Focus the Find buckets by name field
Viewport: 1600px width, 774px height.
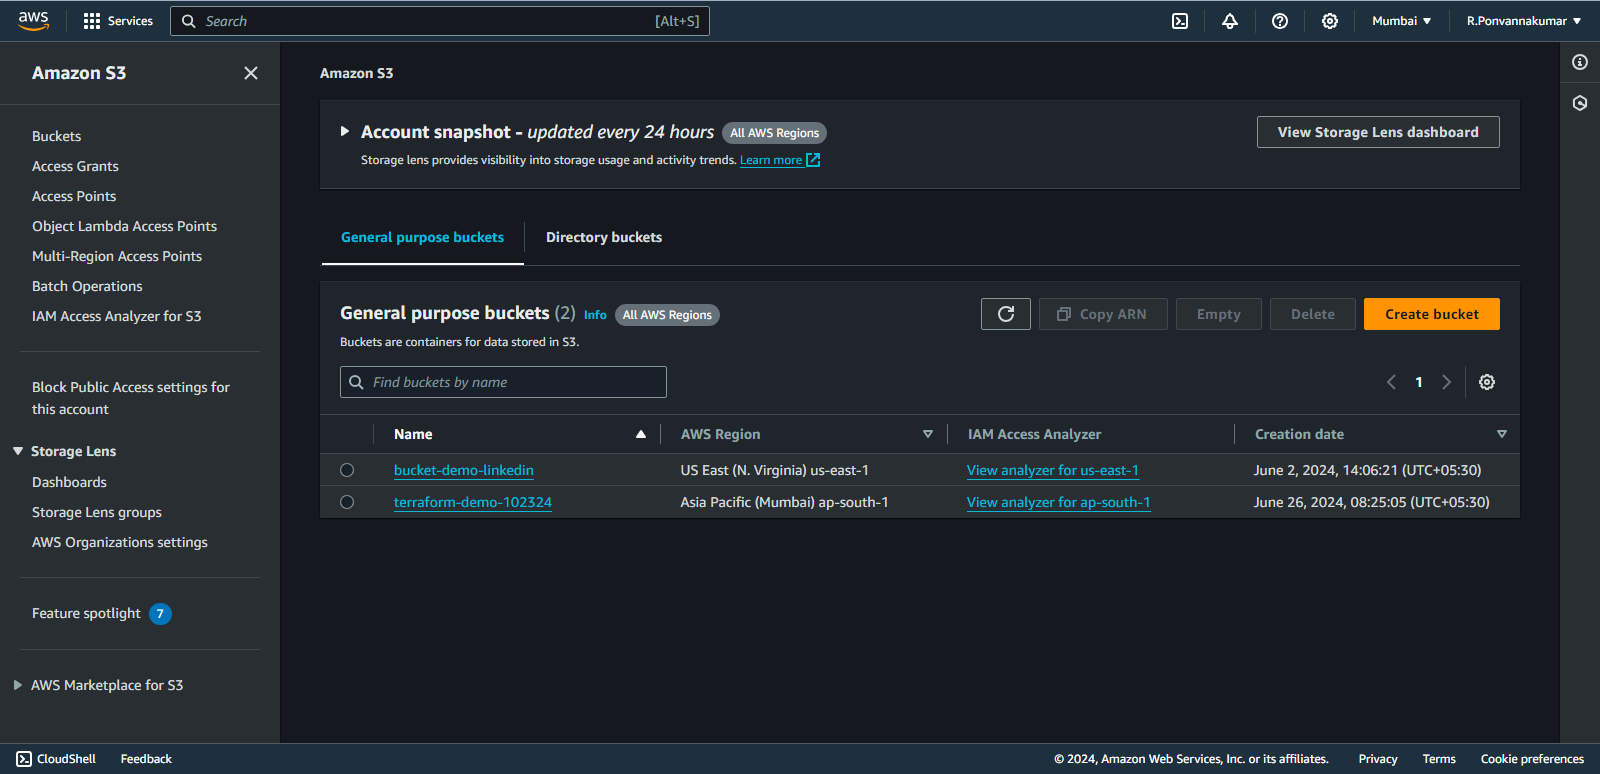(503, 382)
